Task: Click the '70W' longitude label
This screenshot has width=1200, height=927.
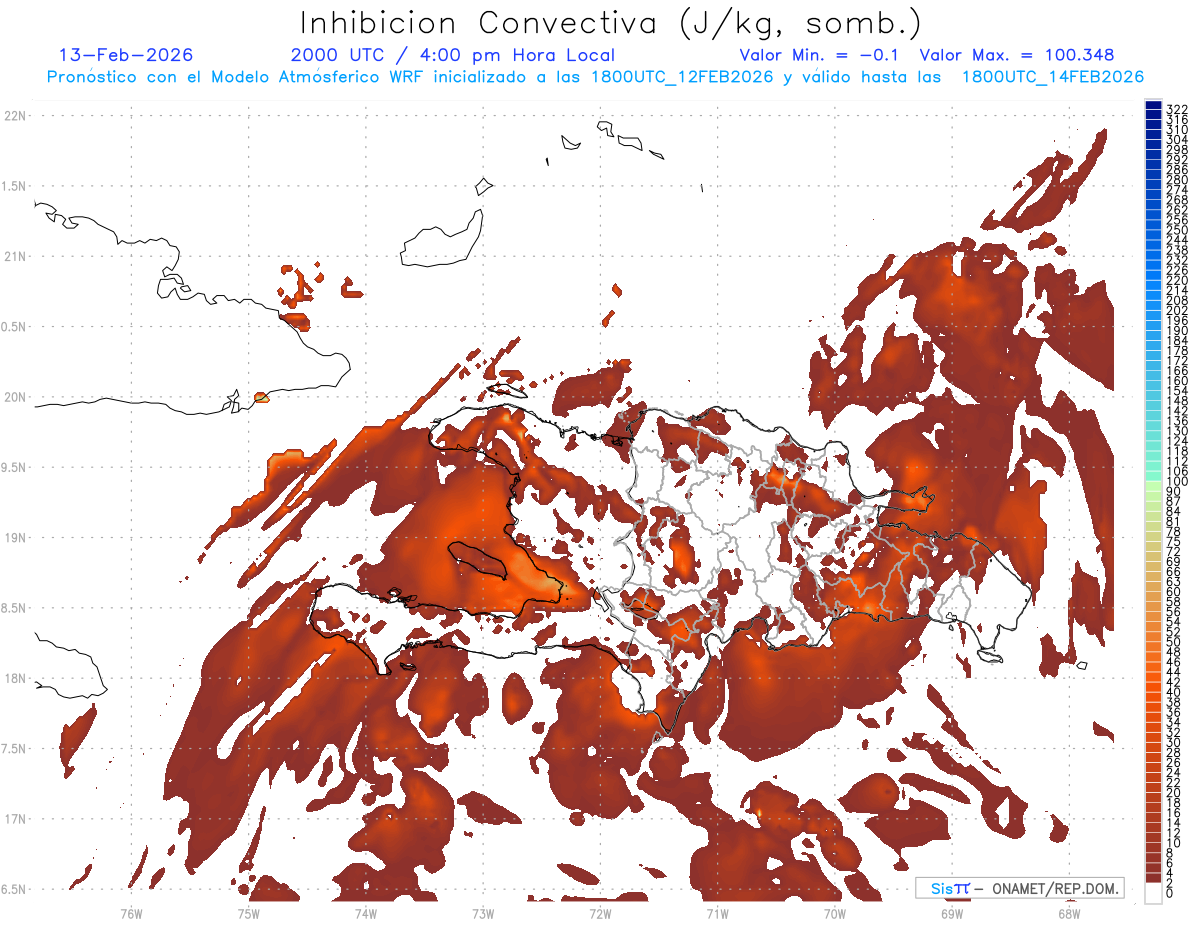Action: pyautogui.click(x=835, y=913)
